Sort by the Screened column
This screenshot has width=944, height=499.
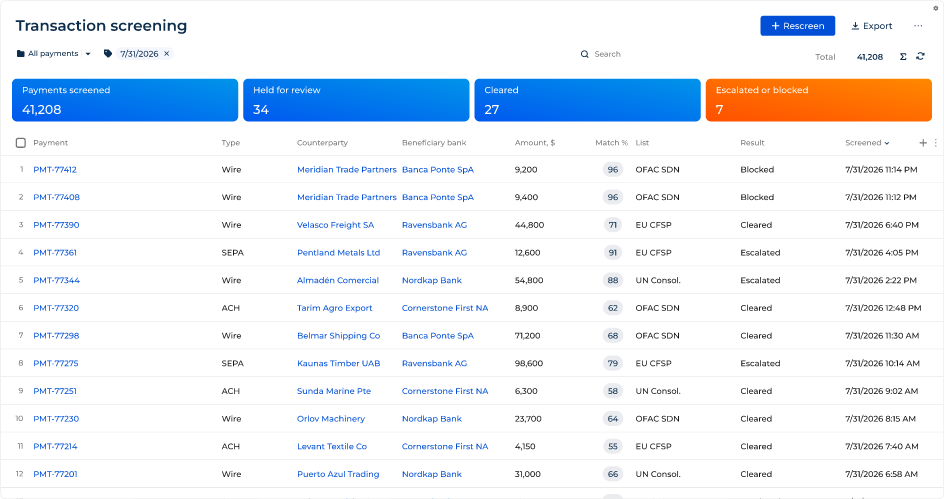pos(867,143)
